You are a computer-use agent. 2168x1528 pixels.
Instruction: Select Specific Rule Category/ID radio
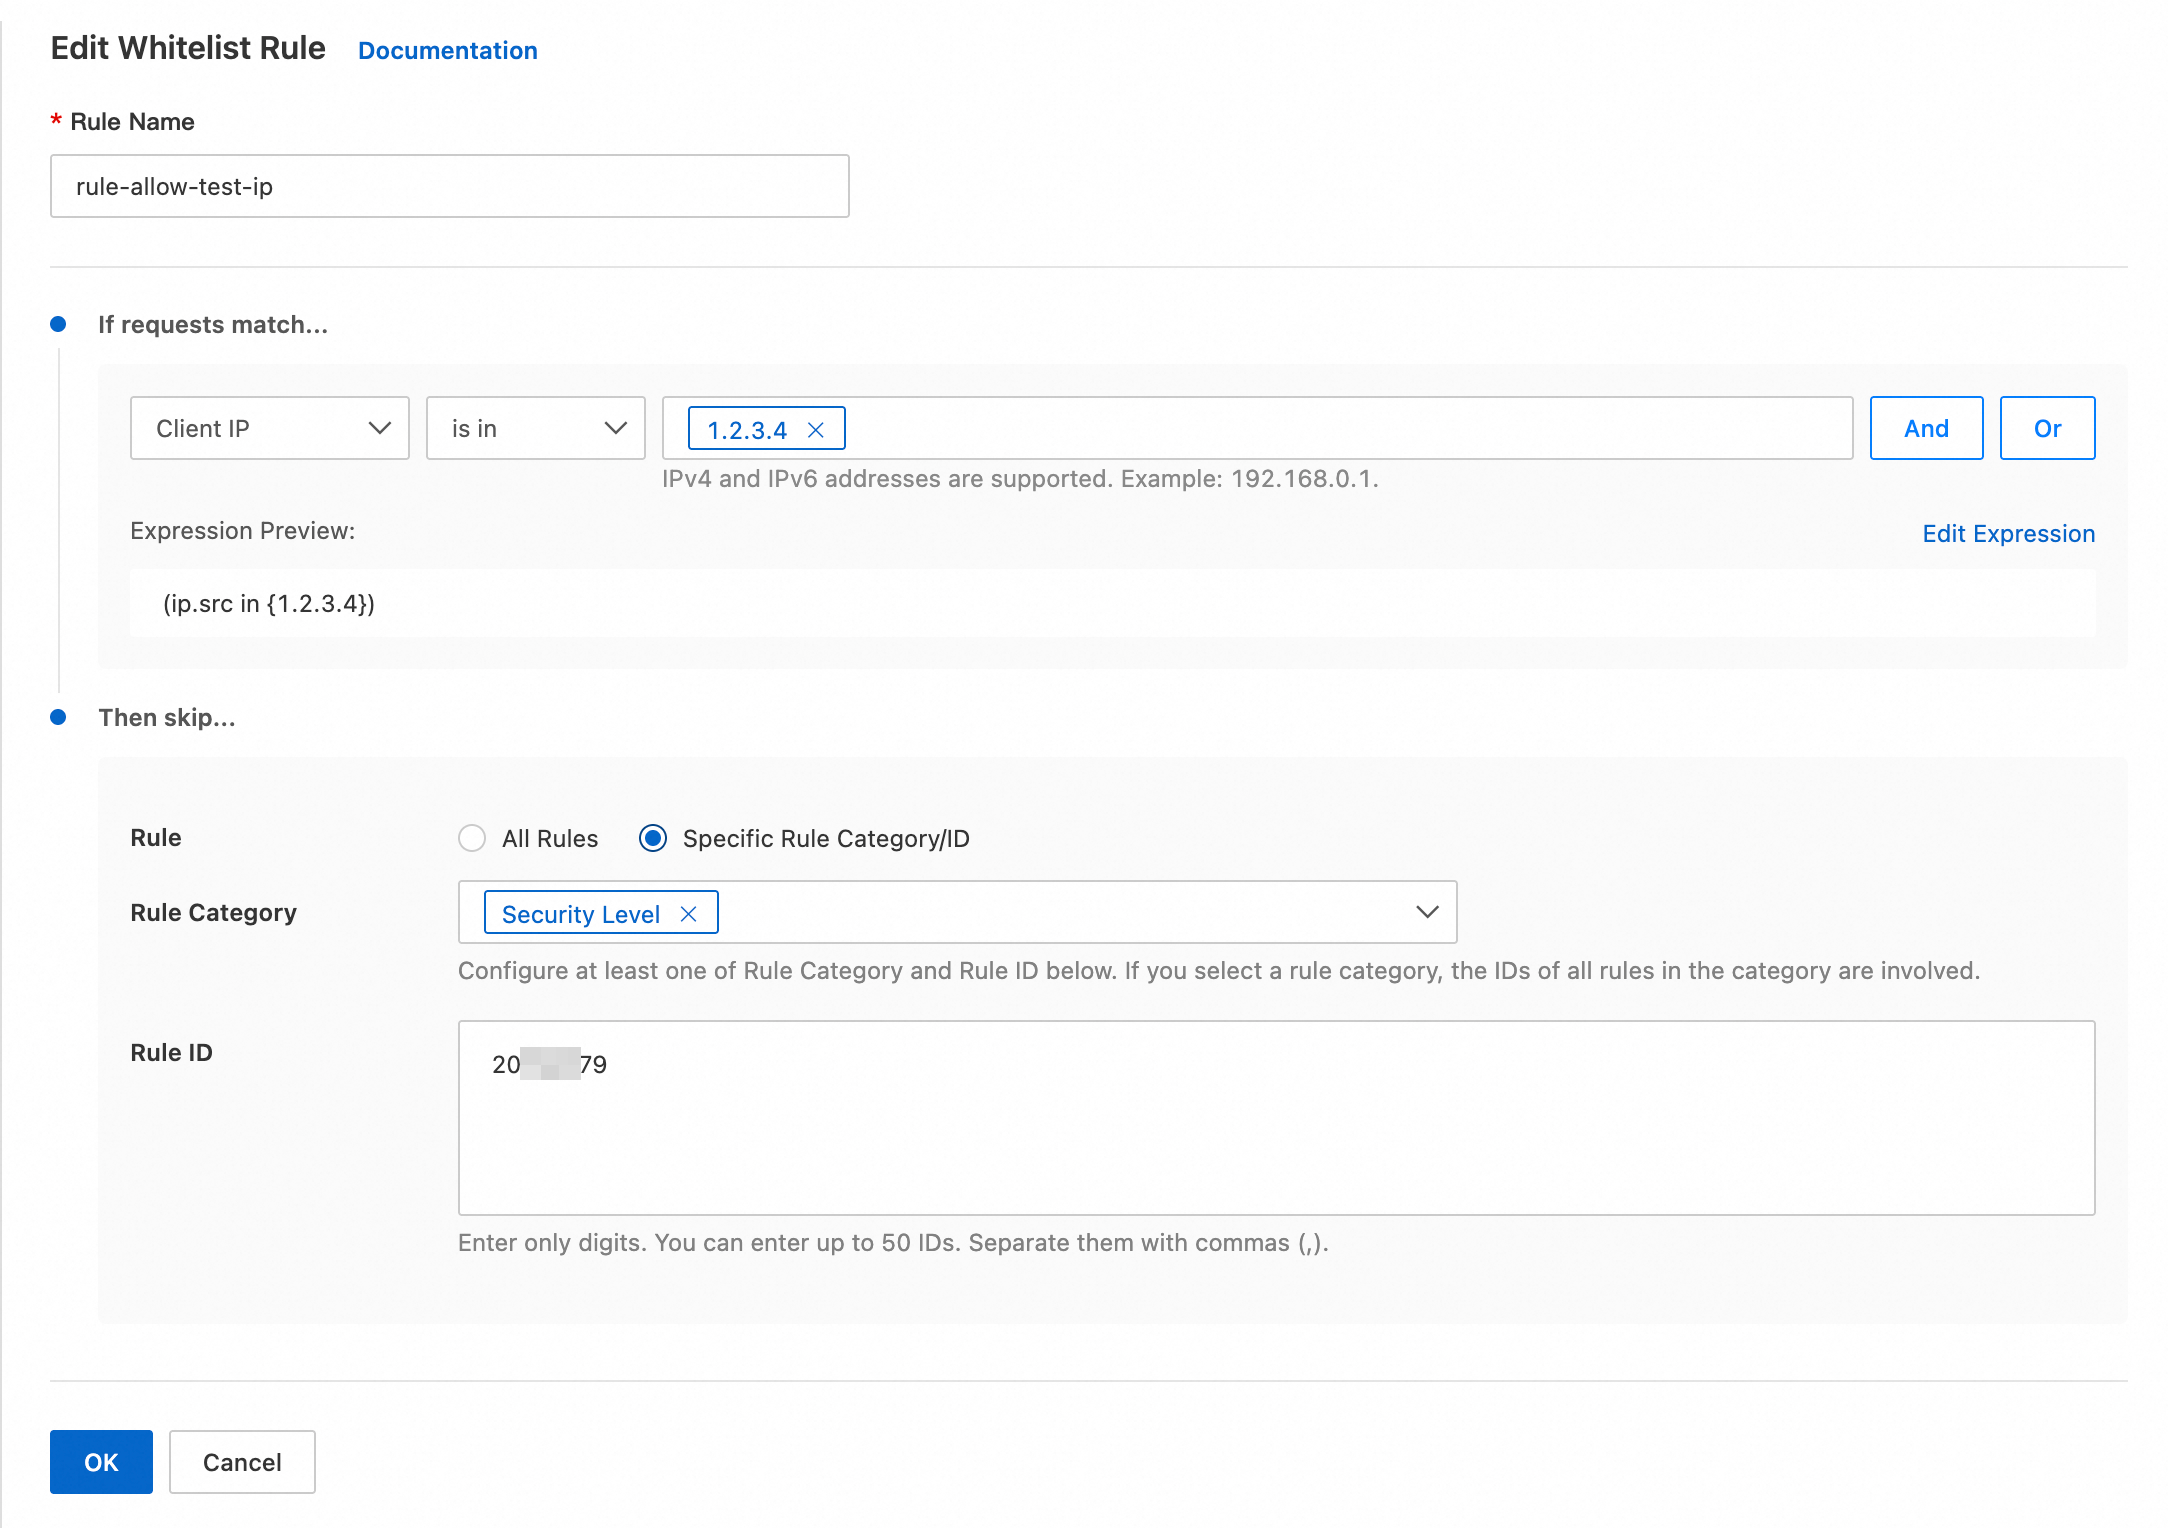(x=653, y=838)
